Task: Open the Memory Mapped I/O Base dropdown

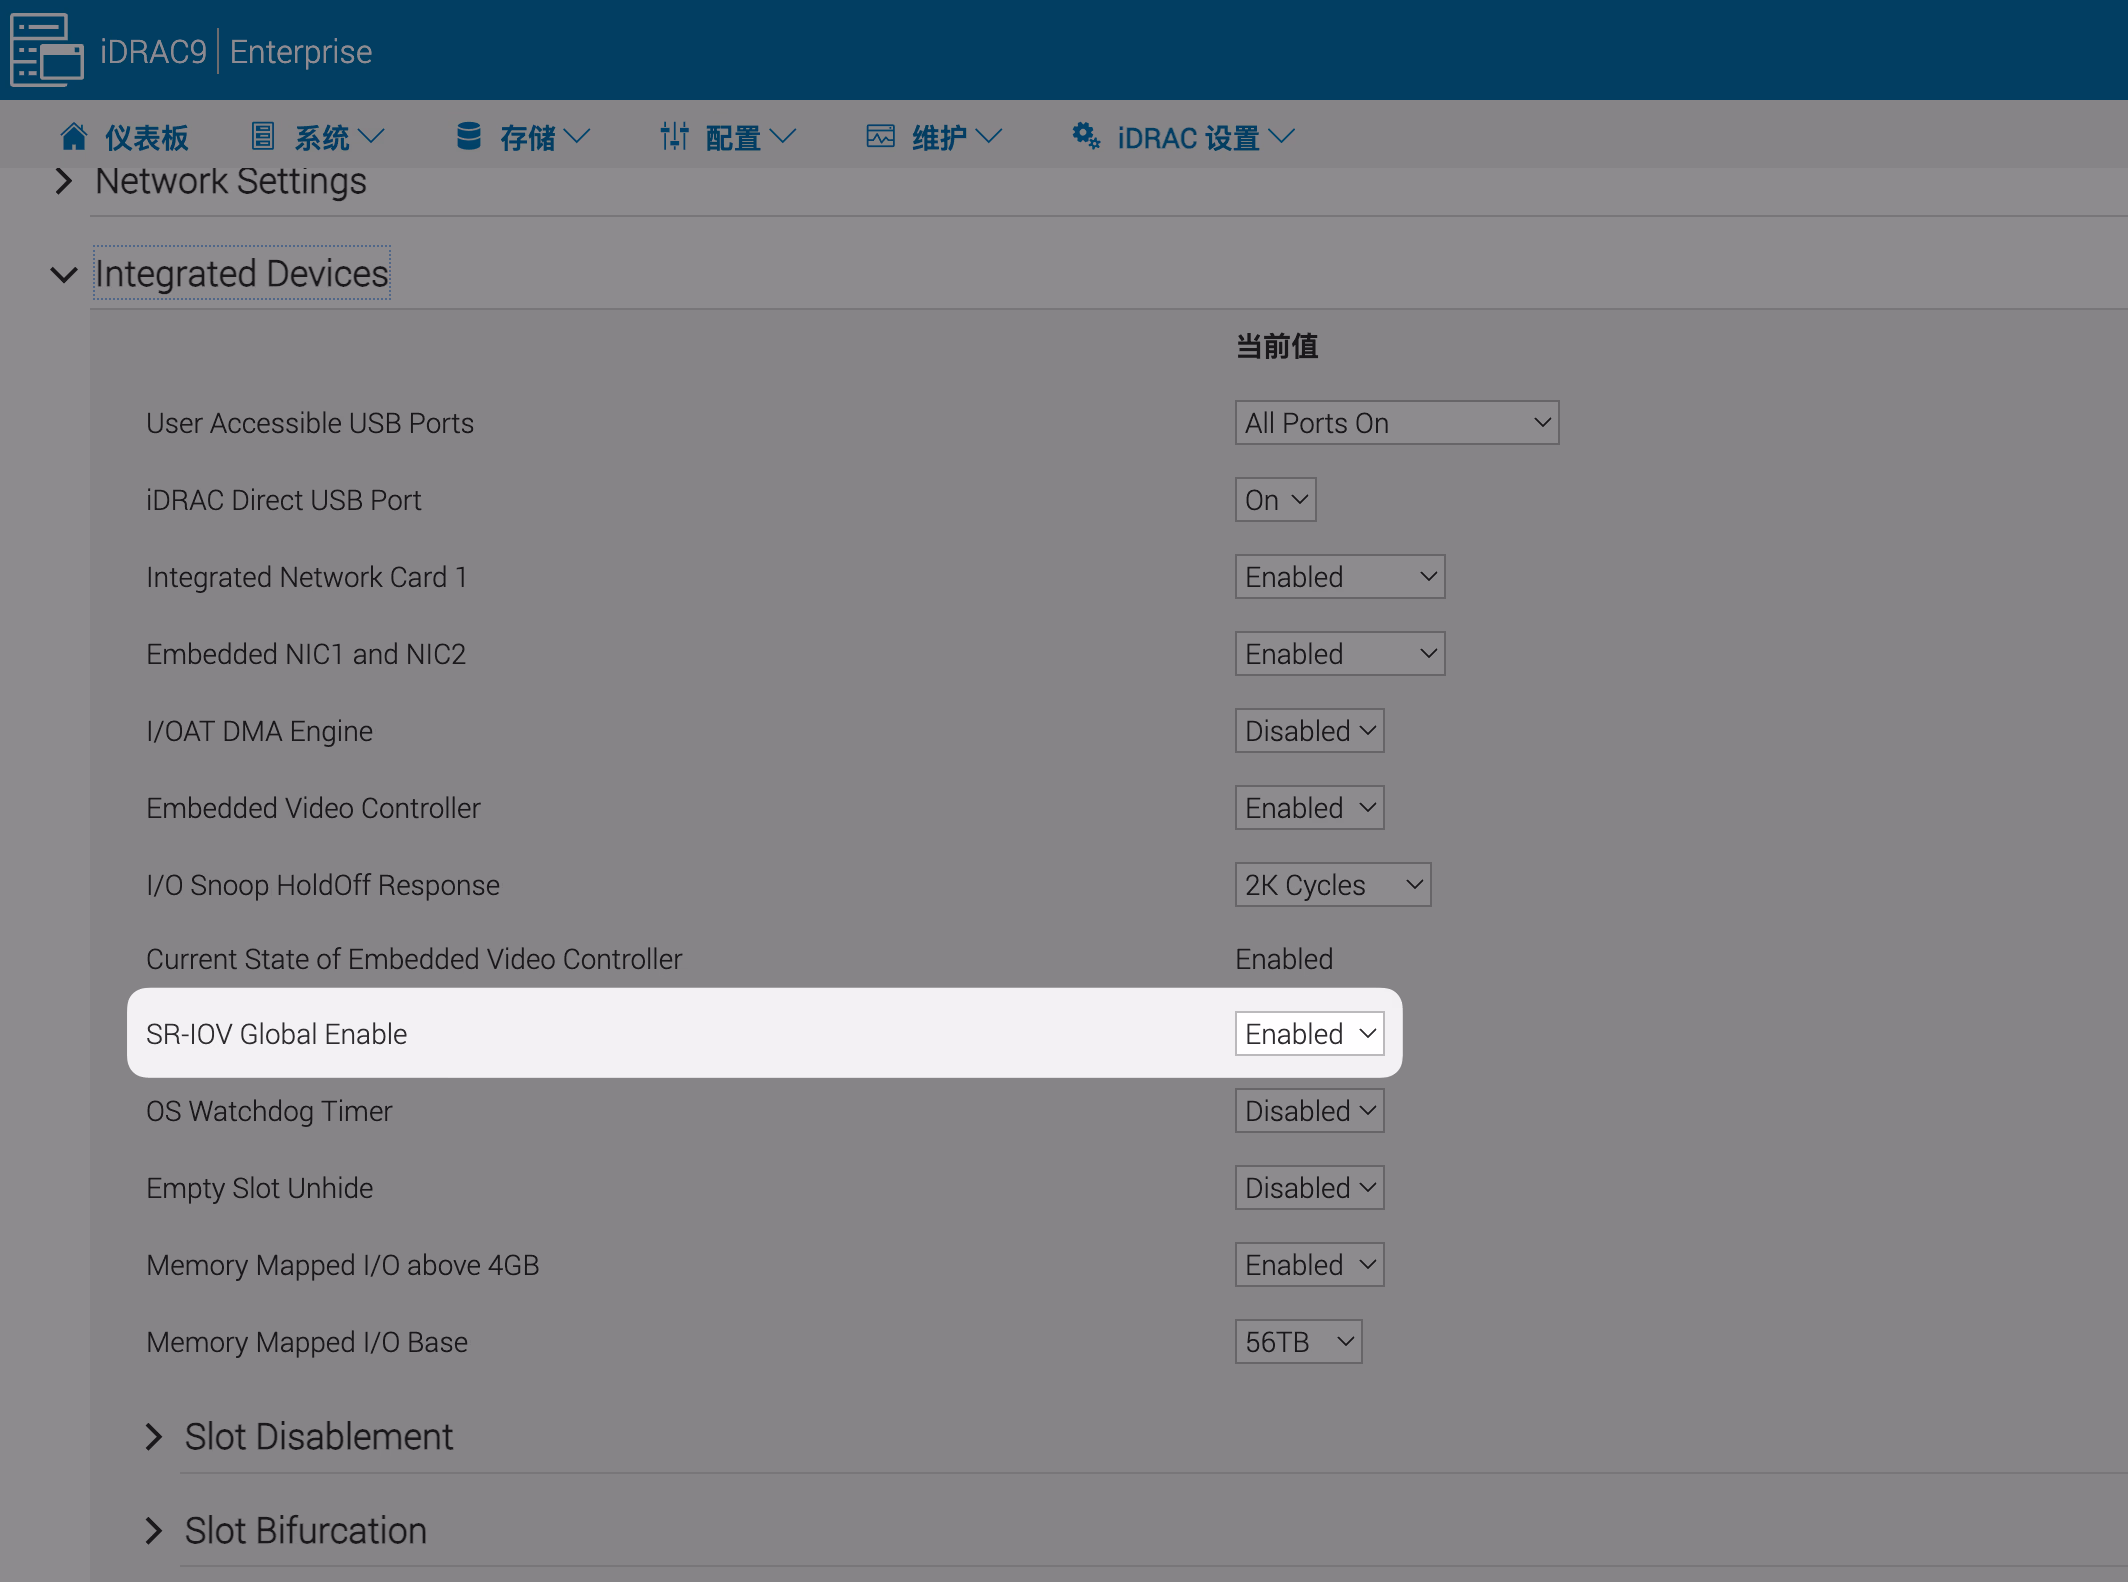Action: point(1298,1342)
